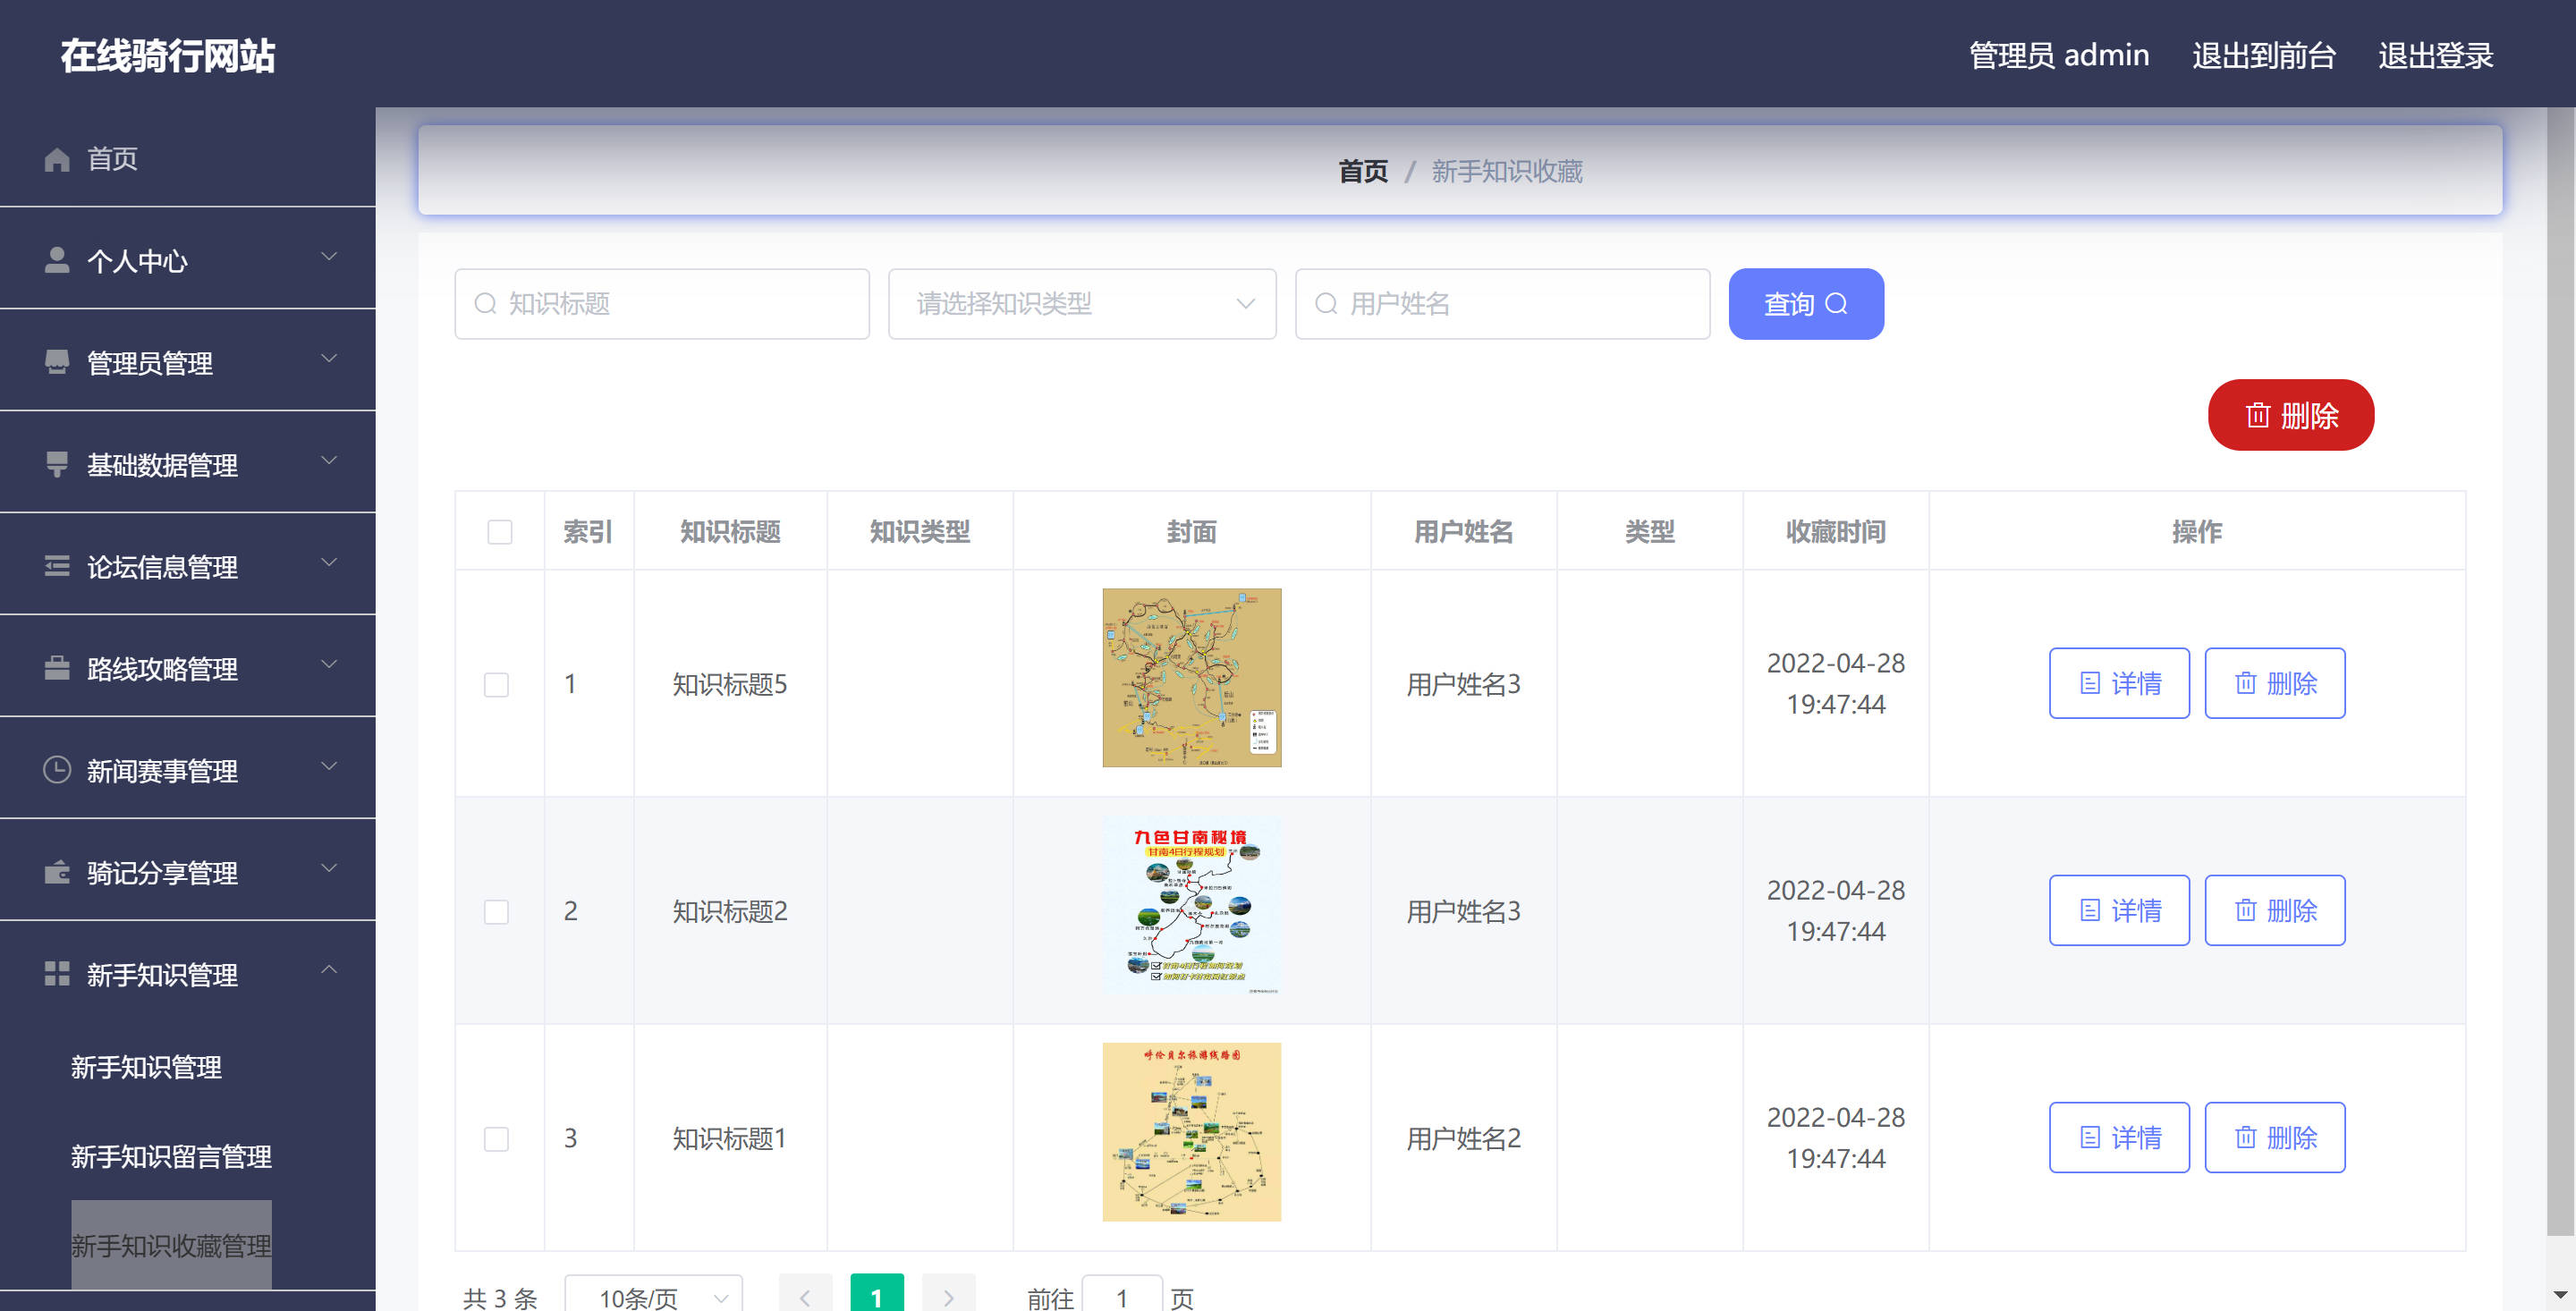Click the 详情 button text for 知识标题5

[x=2136, y=683]
